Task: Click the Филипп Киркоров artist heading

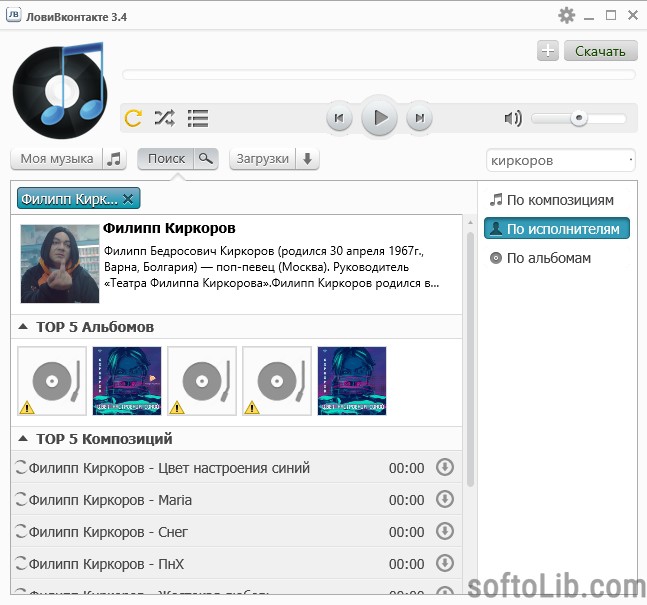Action: coord(169,228)
